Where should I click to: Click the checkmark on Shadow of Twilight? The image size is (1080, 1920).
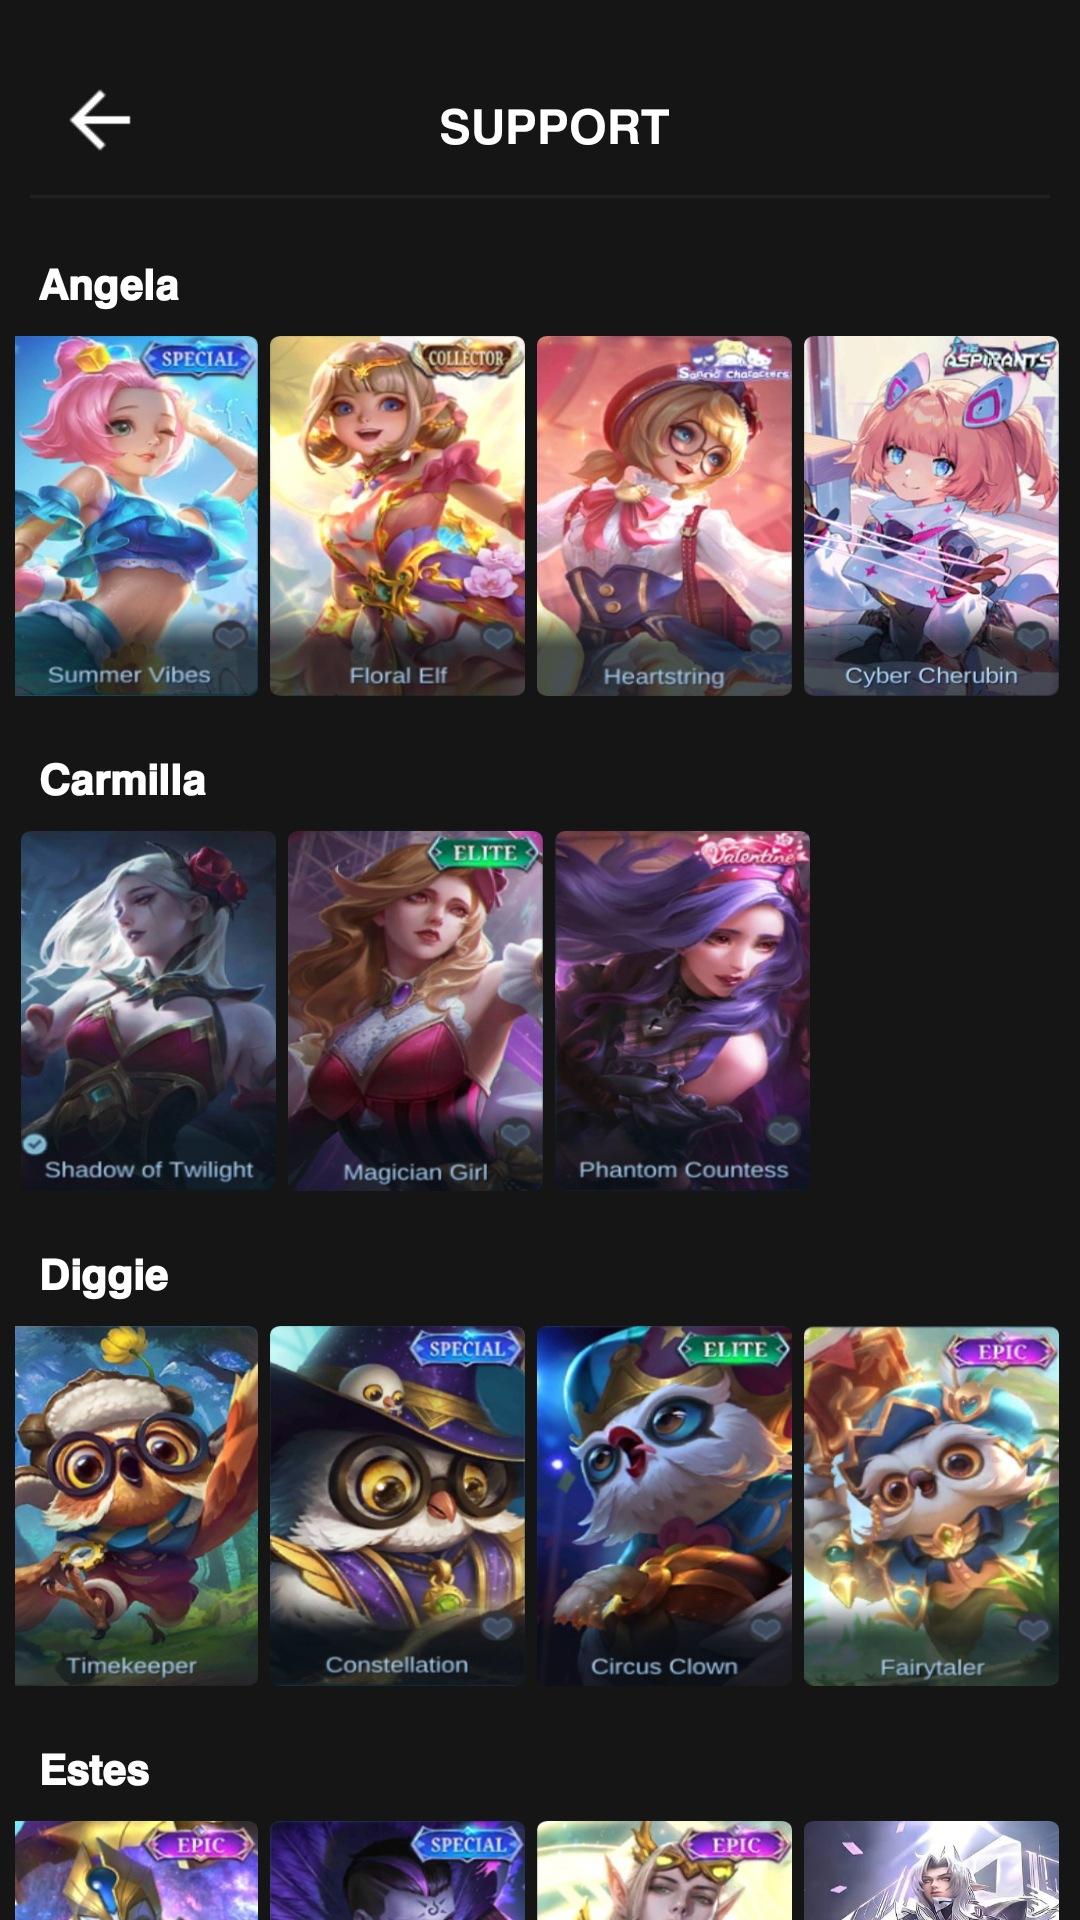pos(34,1143)
